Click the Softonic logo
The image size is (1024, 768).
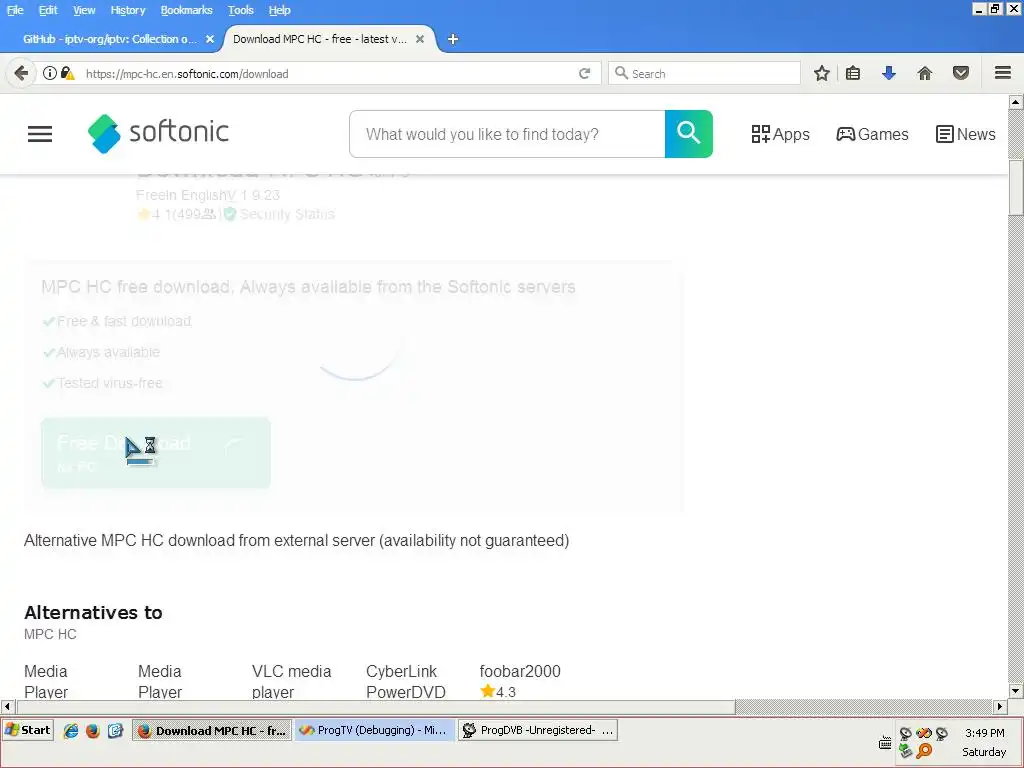pyautogui.click(x=158, y=133)
